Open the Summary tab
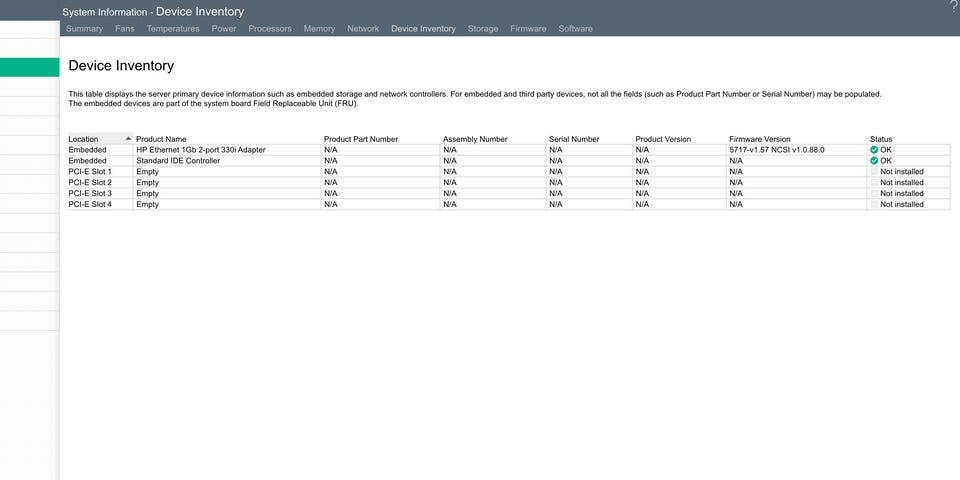Screen dimensions: 960x480 point(84,29)
